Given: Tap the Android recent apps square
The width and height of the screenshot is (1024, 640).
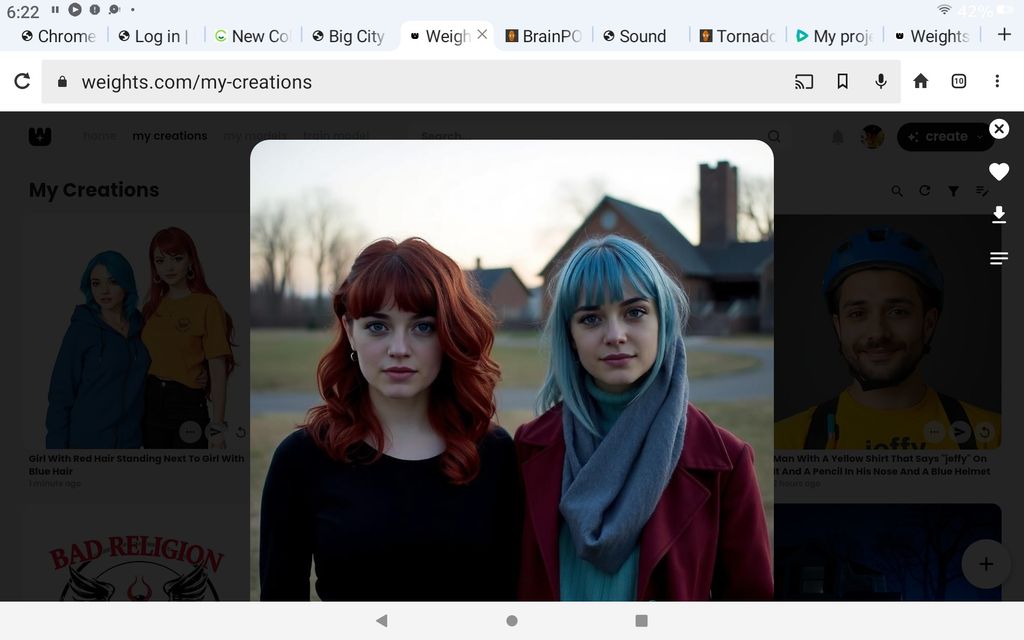Looking at the screenshot, I should tap(641, 620).
